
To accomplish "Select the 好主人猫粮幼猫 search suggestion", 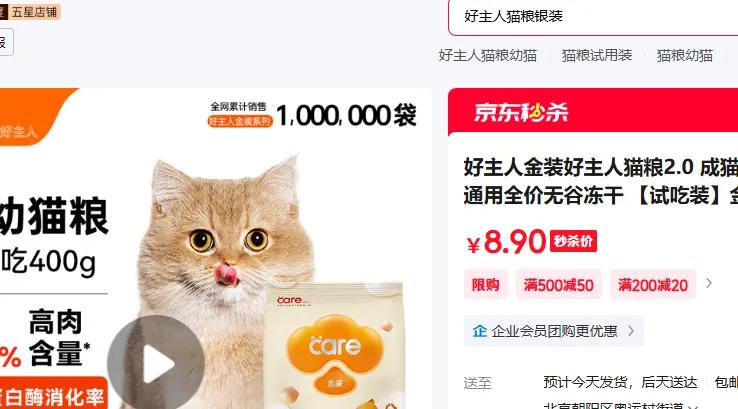I will (488, 56).
